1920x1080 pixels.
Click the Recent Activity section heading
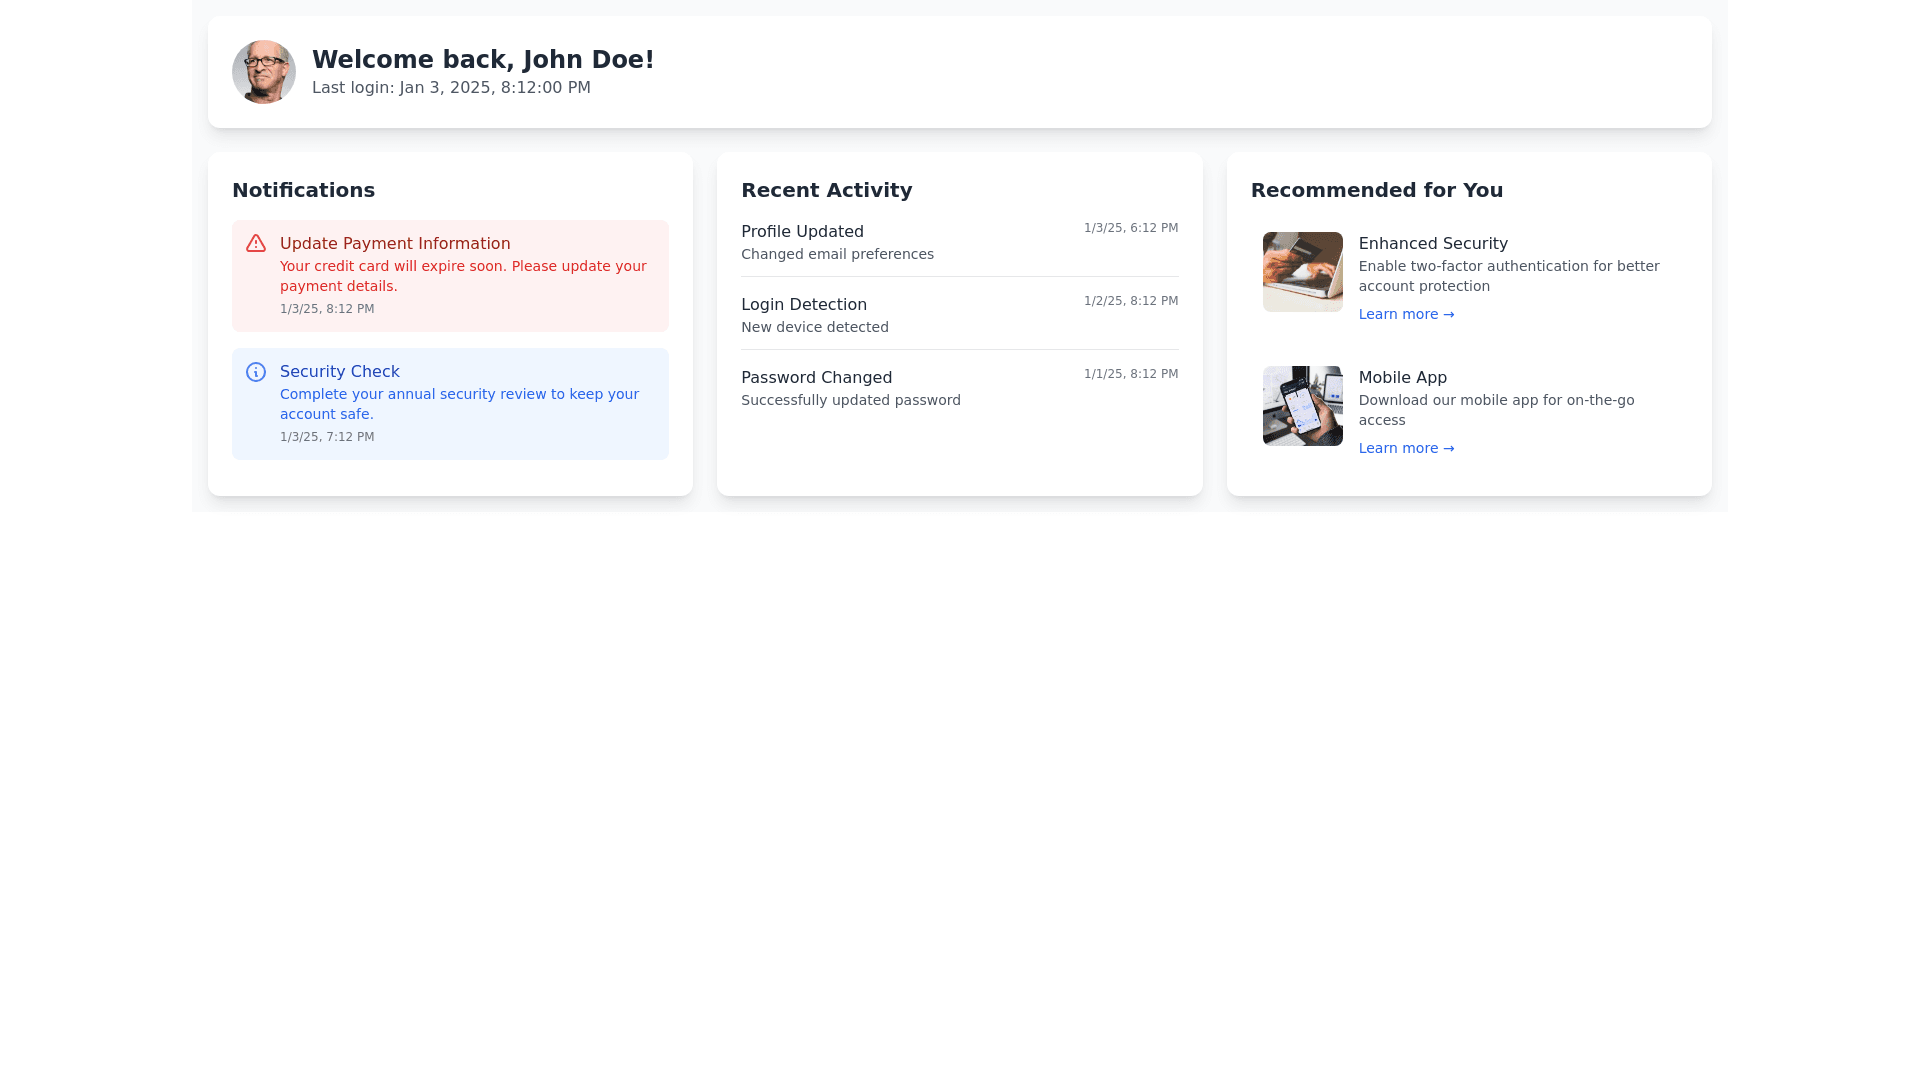[x=826, y=190]
